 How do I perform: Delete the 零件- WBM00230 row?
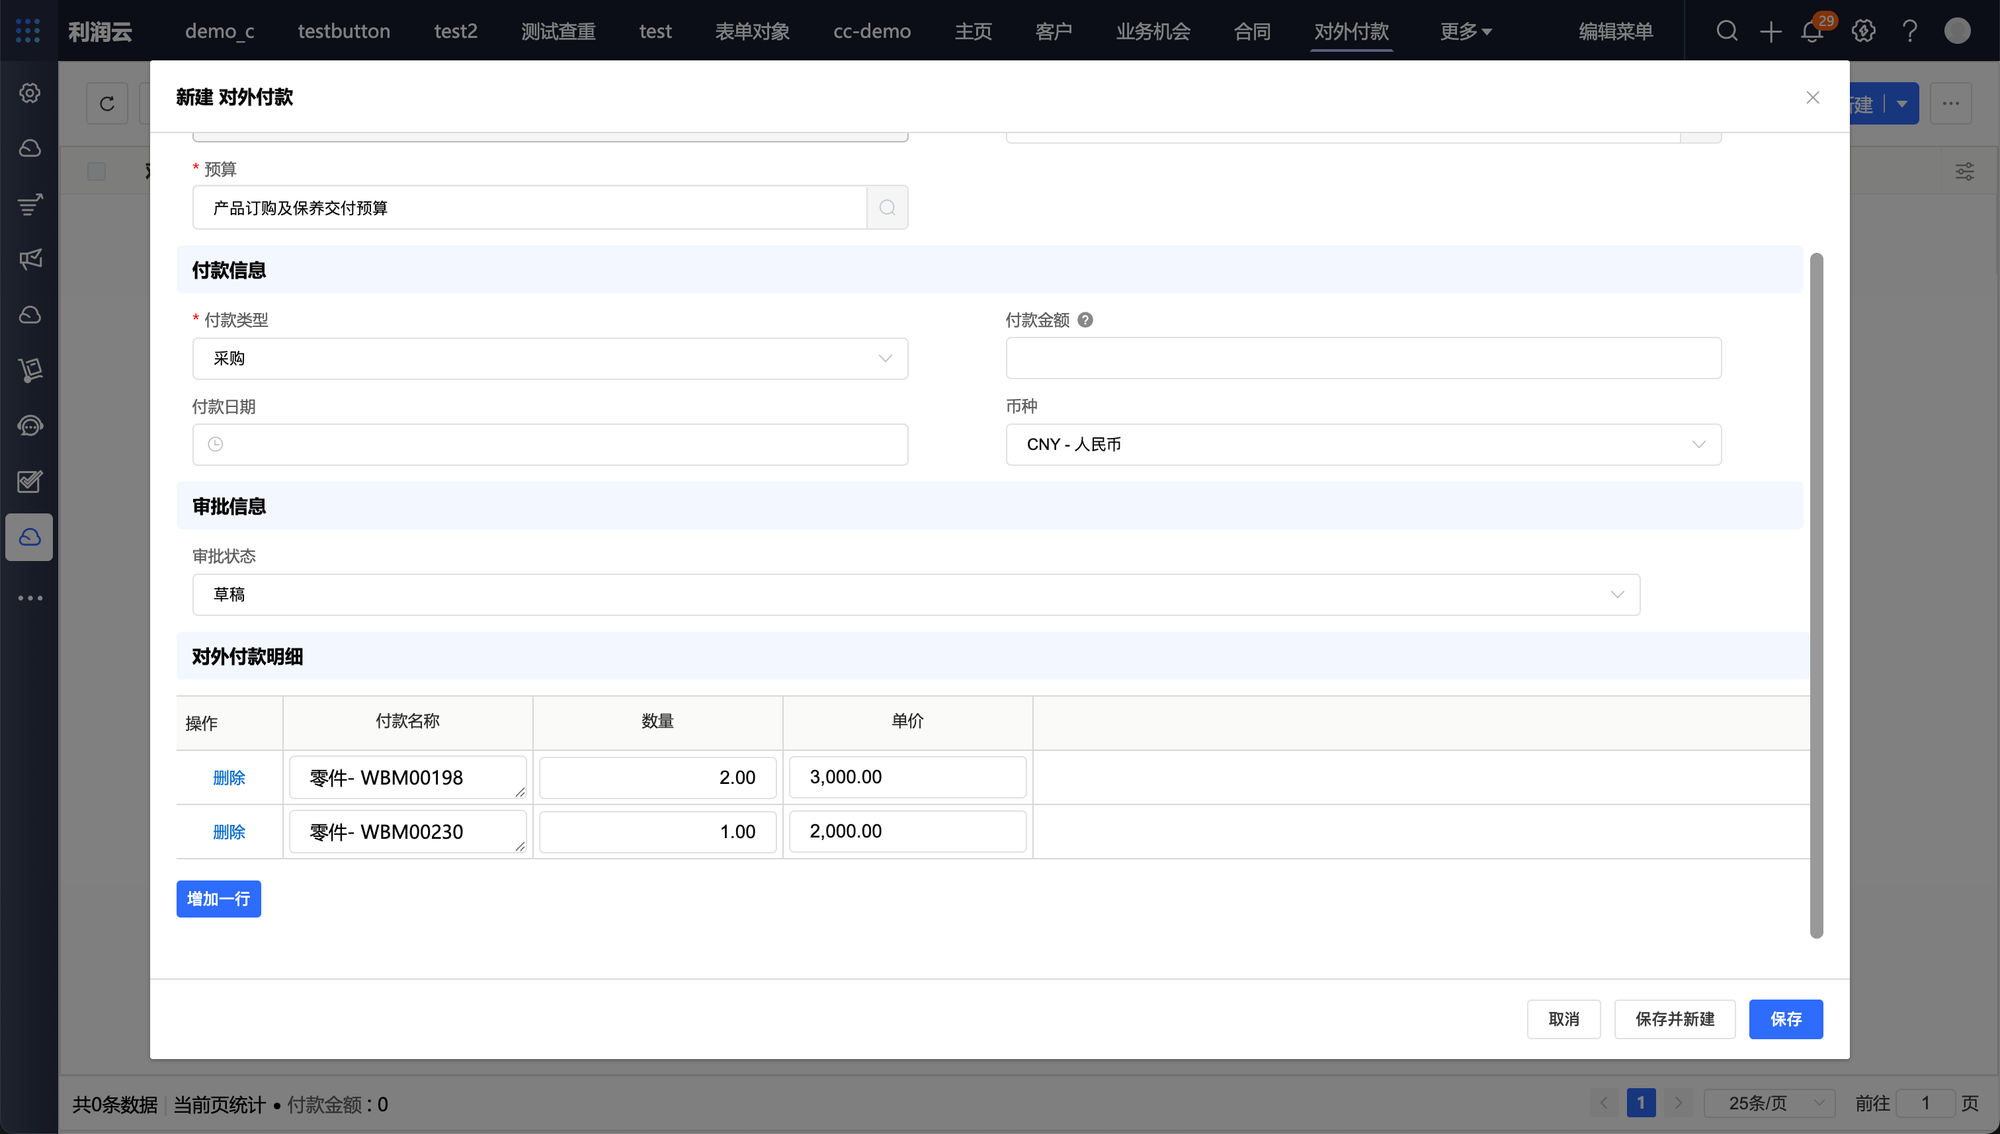click(229, 832)
